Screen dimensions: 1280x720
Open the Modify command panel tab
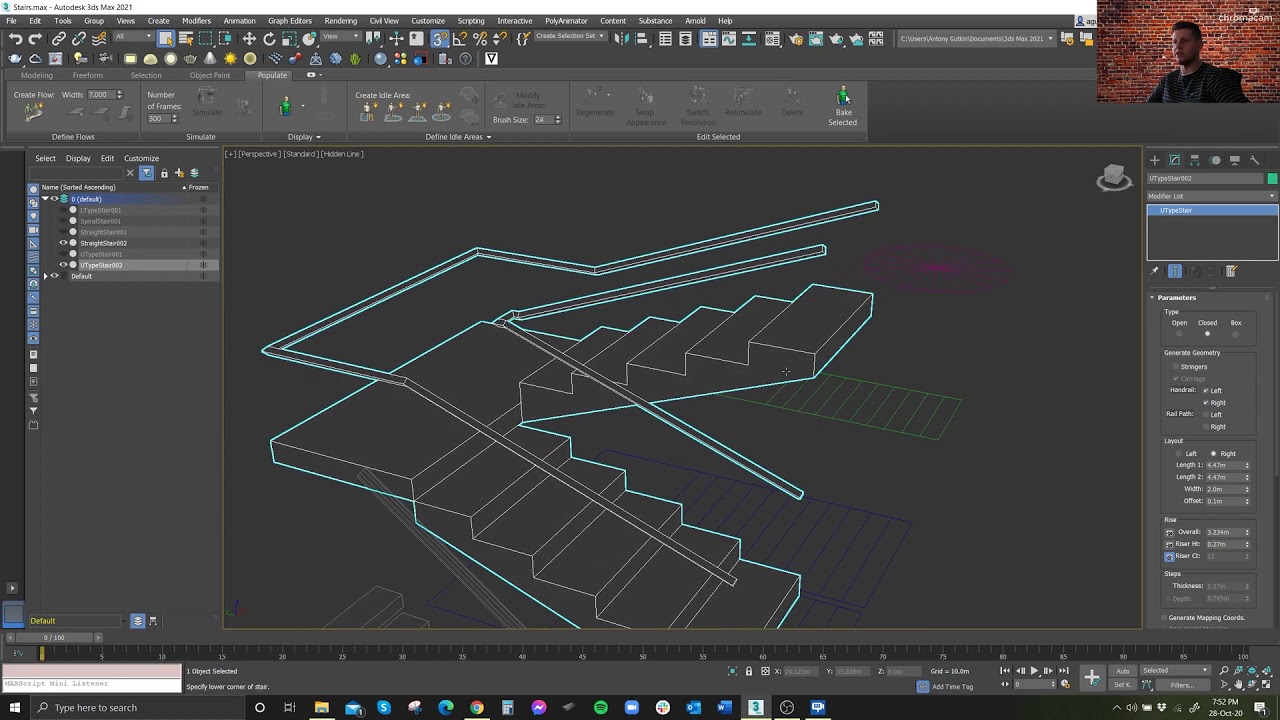tap(1175, 160)
